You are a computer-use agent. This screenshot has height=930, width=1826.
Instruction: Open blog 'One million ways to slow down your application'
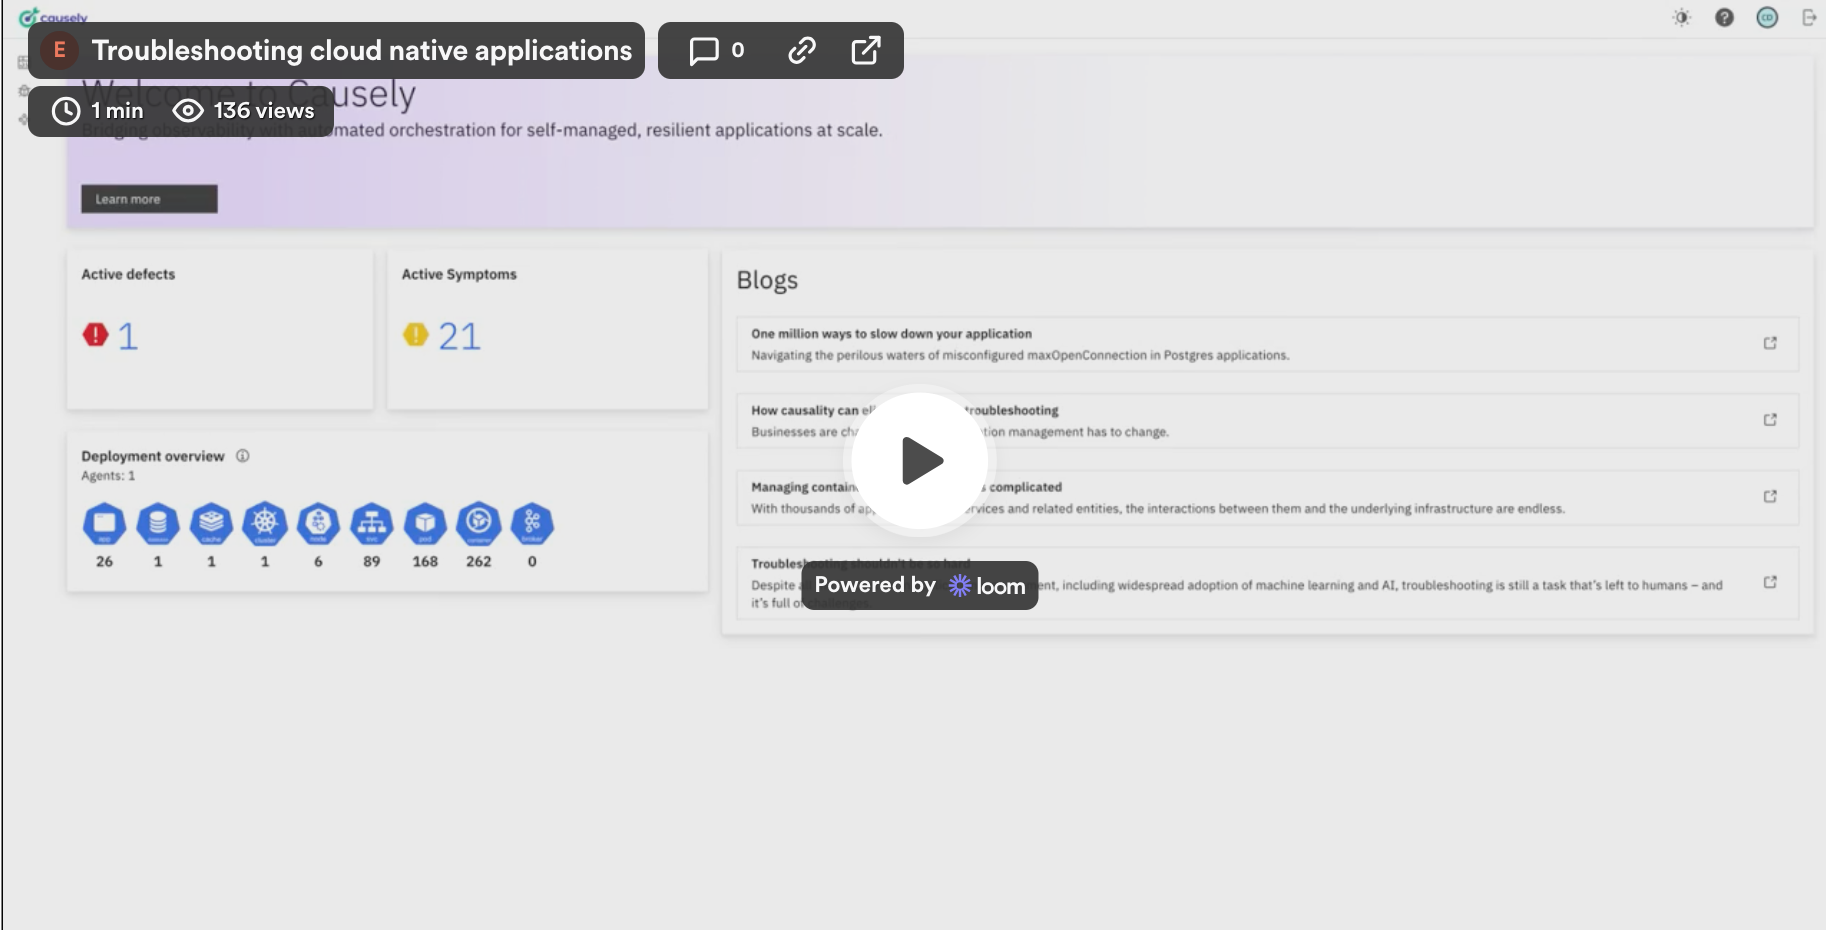coord(890,334)
